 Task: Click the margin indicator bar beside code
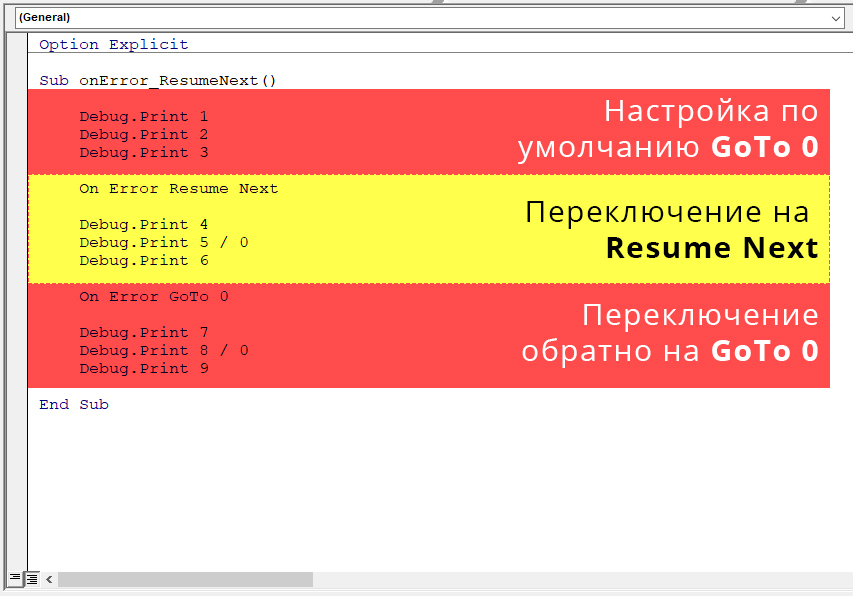click(x=17, y=299)
